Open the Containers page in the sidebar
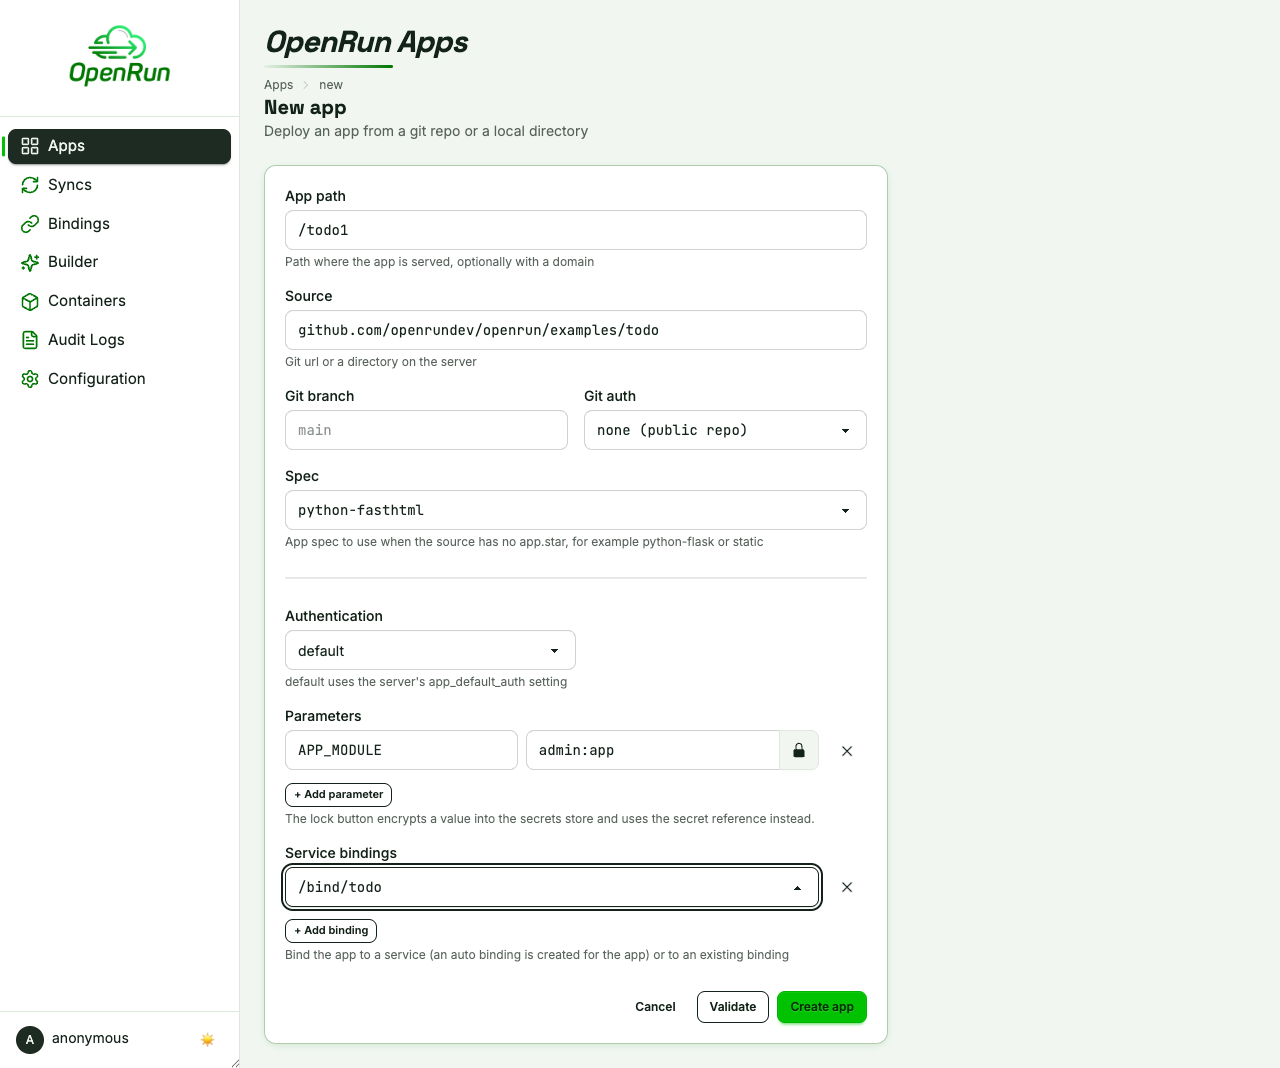 (x=119, y=301)
